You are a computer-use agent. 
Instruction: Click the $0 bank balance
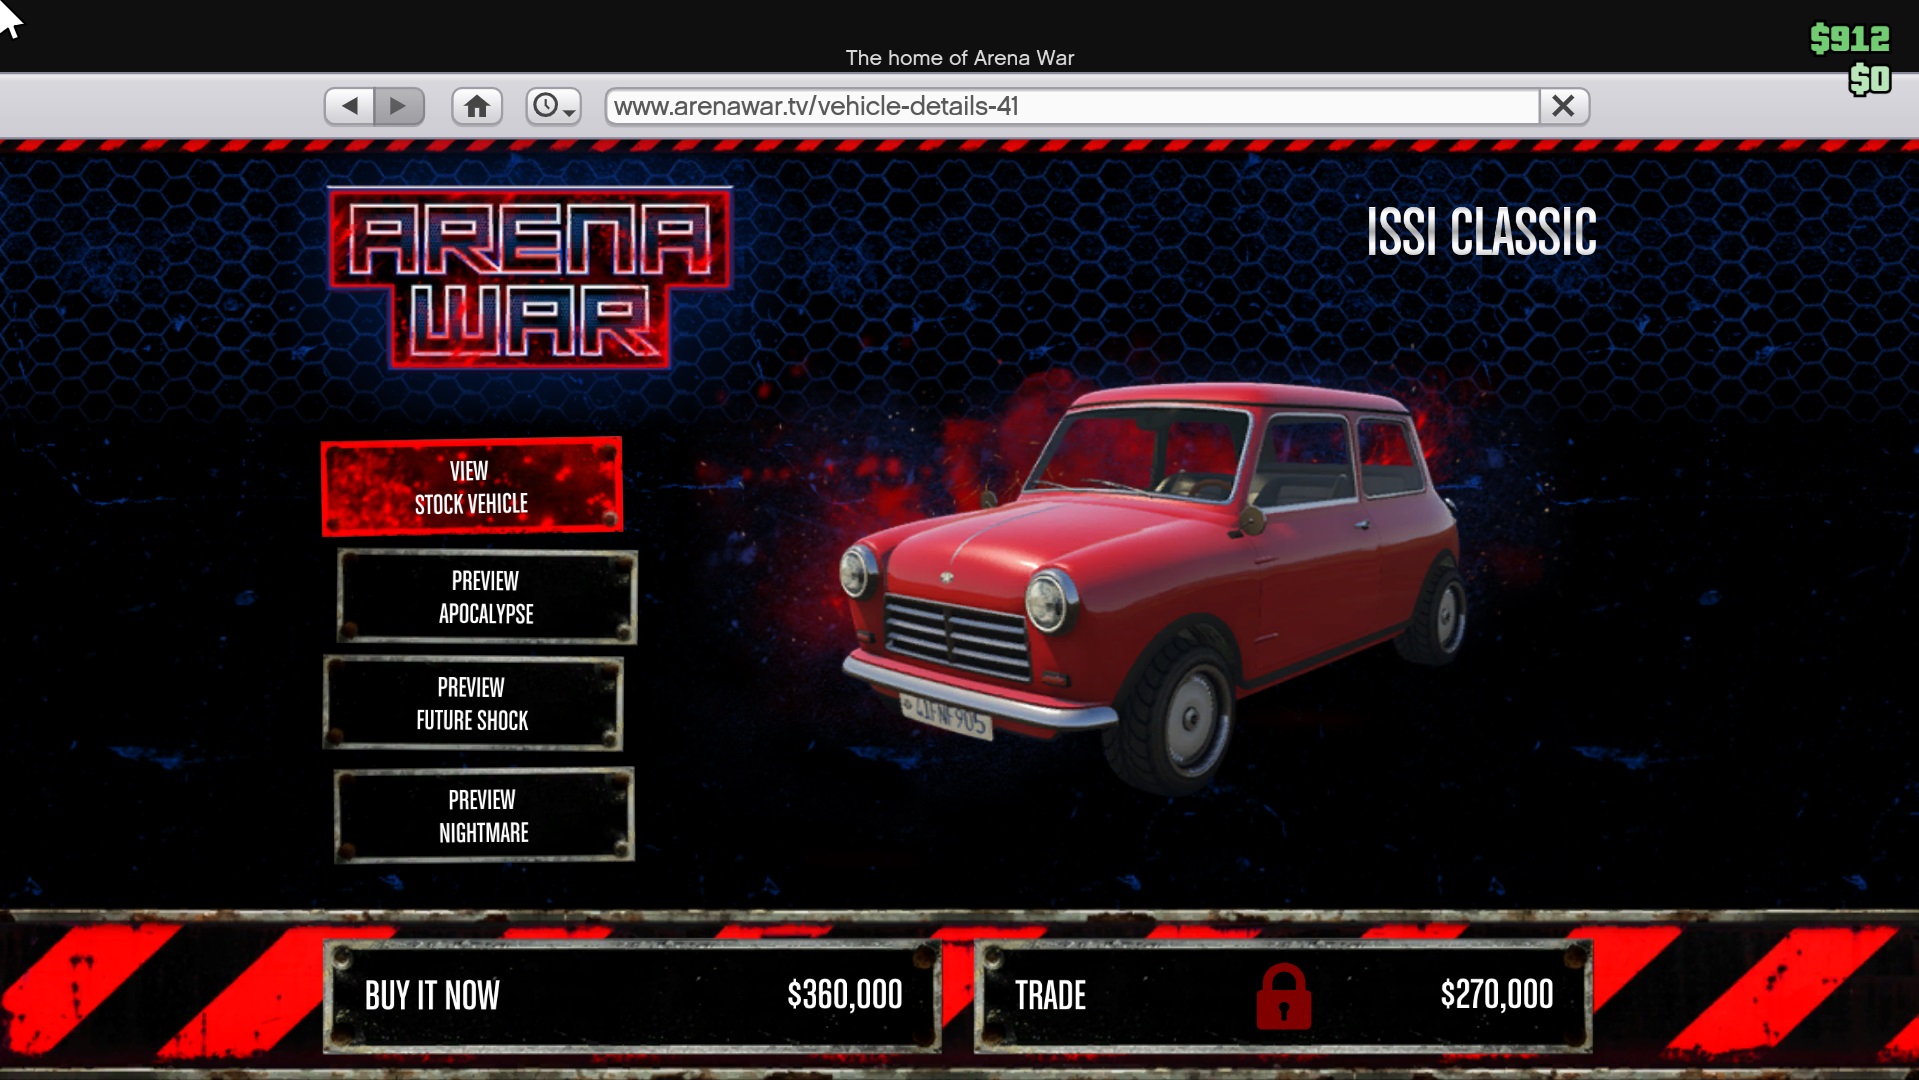pos(1869,79)
